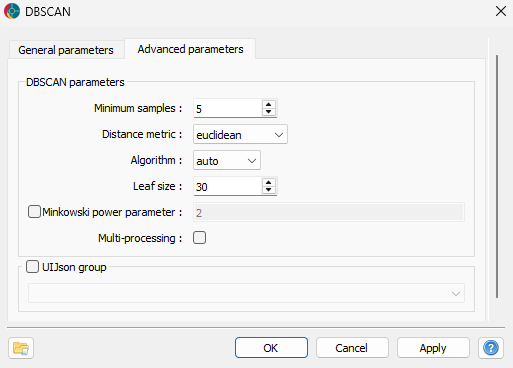Switch to the General parameters tab
The image size is (513, 368).
point(66,50)
